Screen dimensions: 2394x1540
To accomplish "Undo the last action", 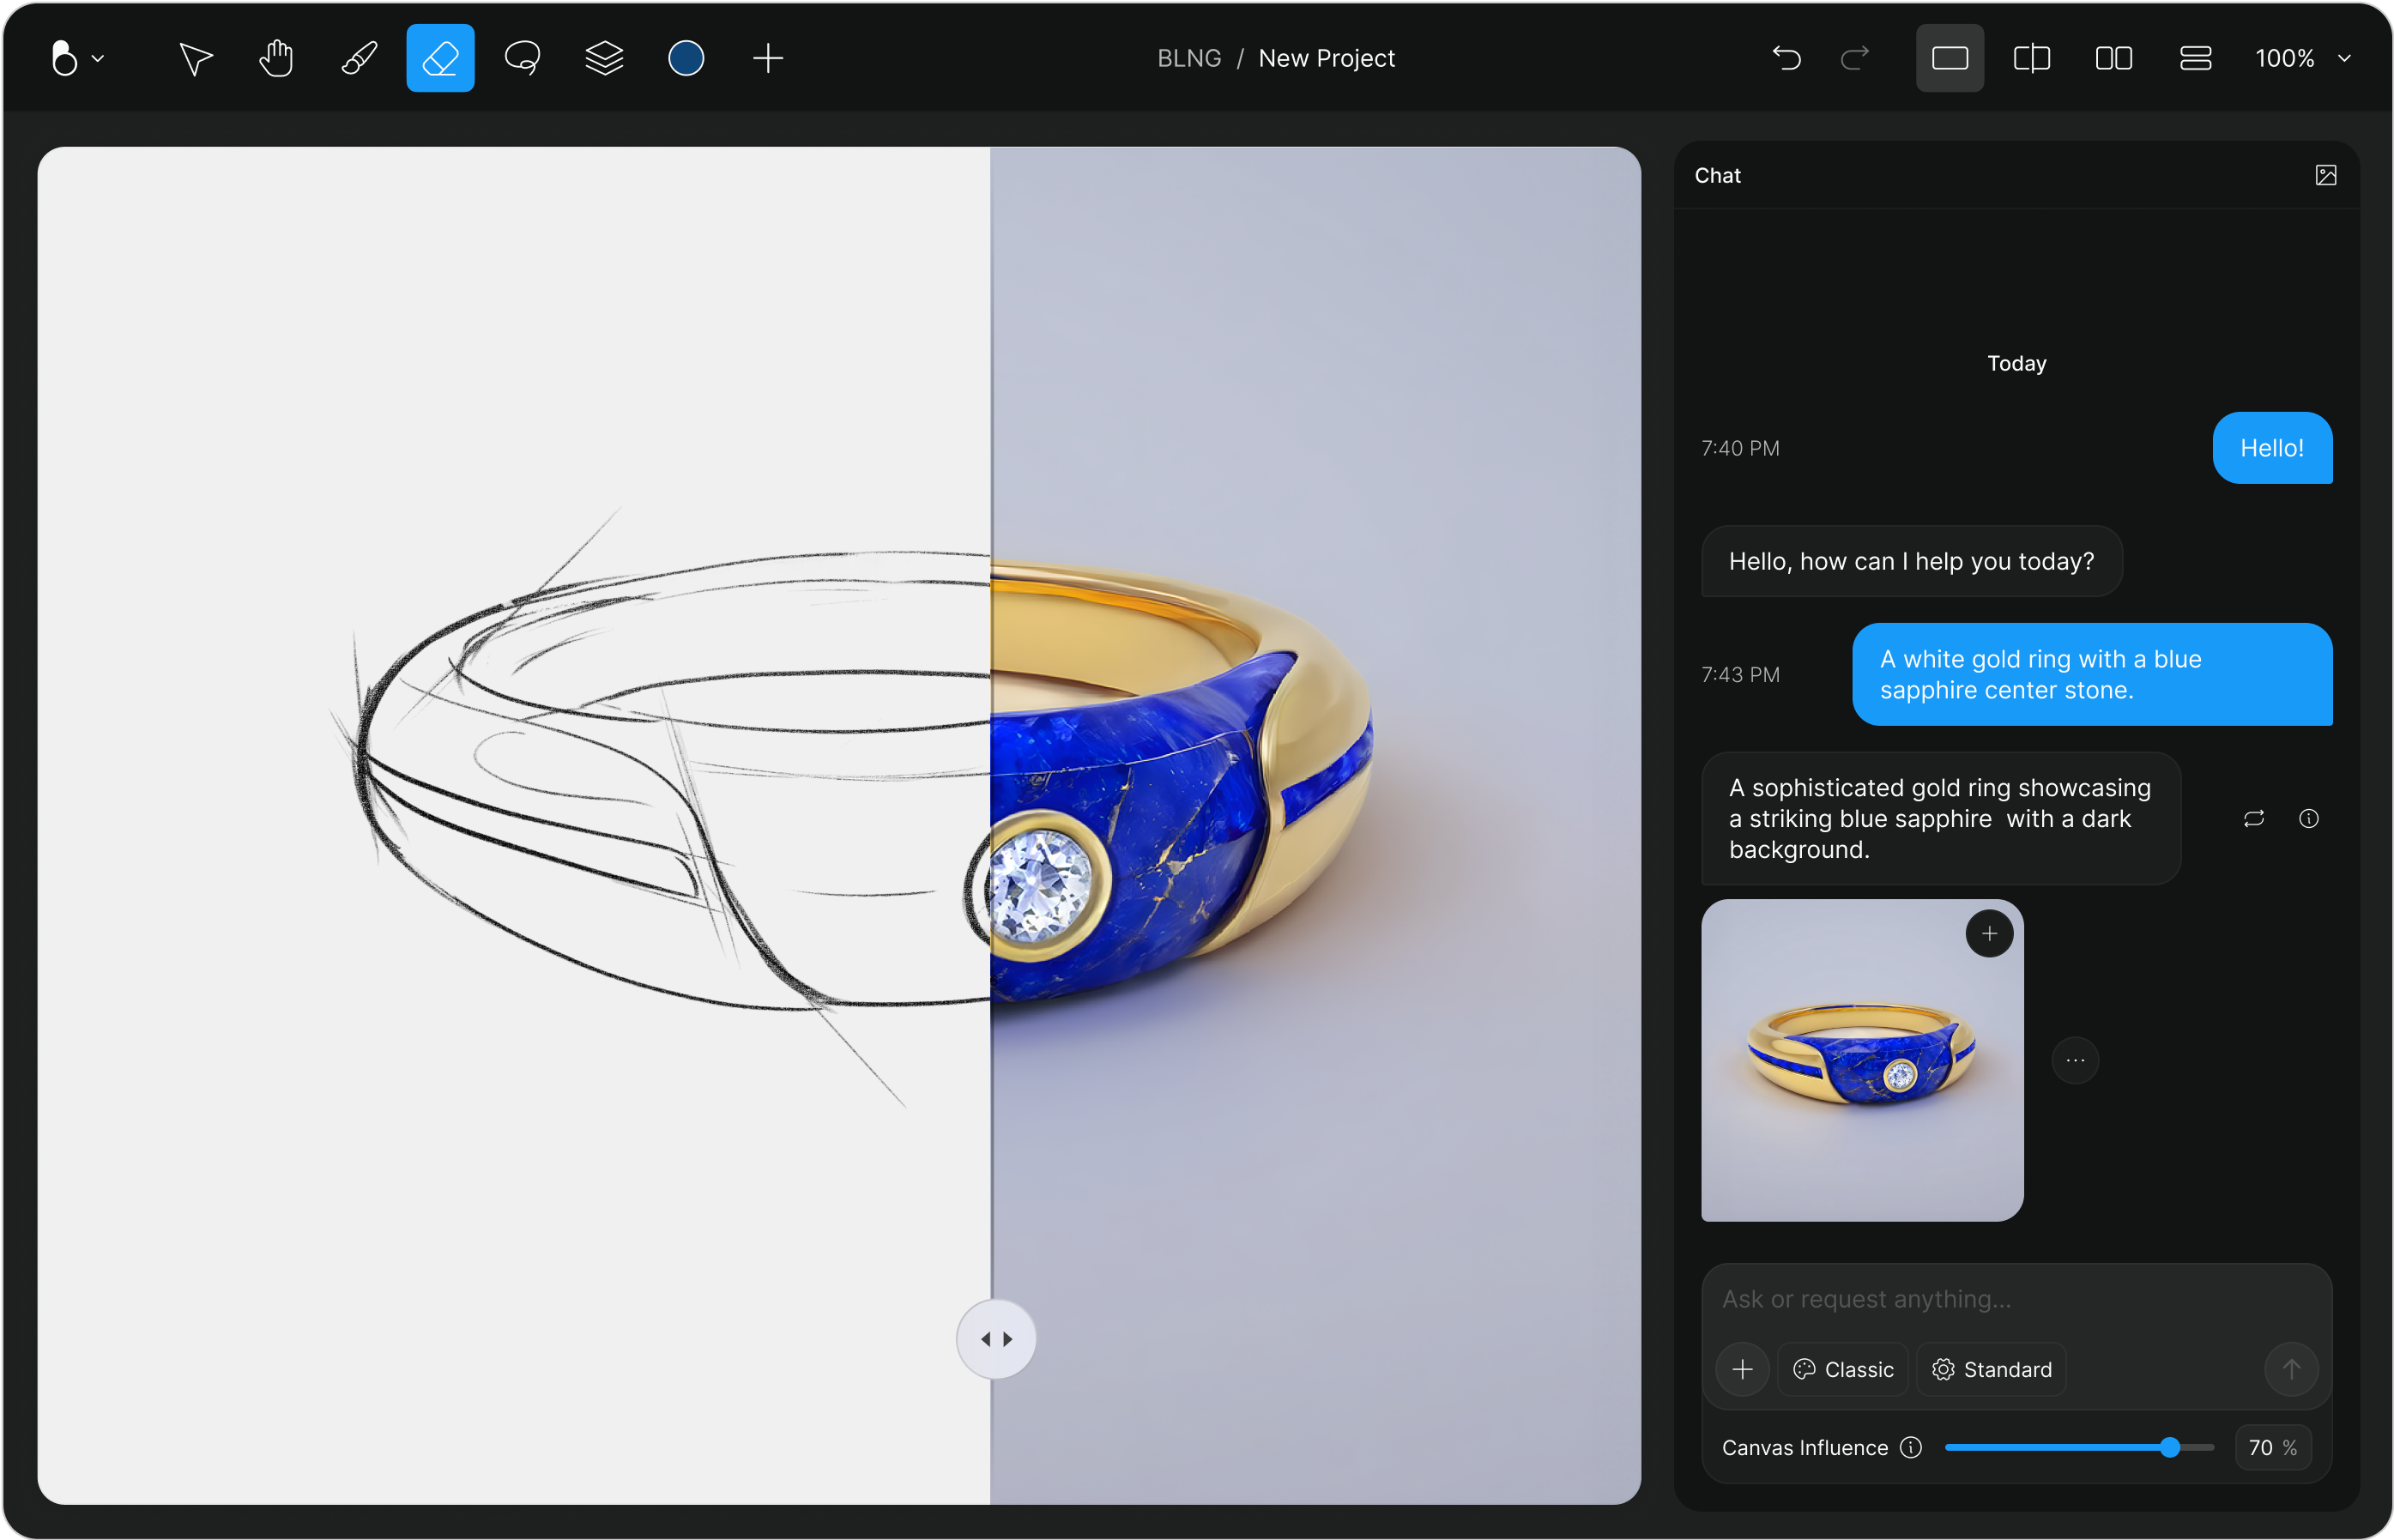I will [1786, 58].
